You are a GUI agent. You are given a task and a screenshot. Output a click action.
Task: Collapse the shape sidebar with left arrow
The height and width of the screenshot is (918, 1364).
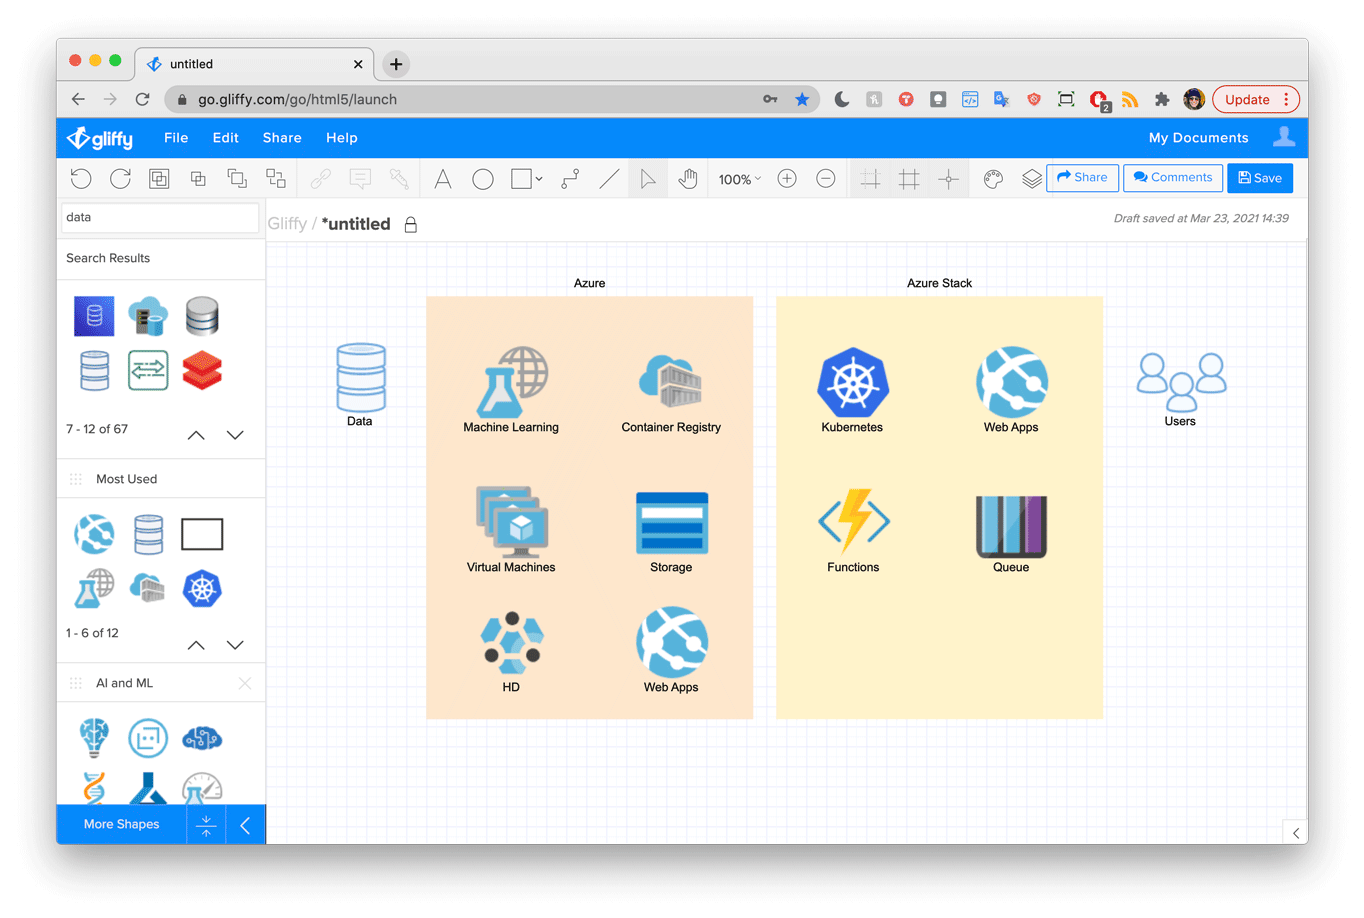(245, 825)
